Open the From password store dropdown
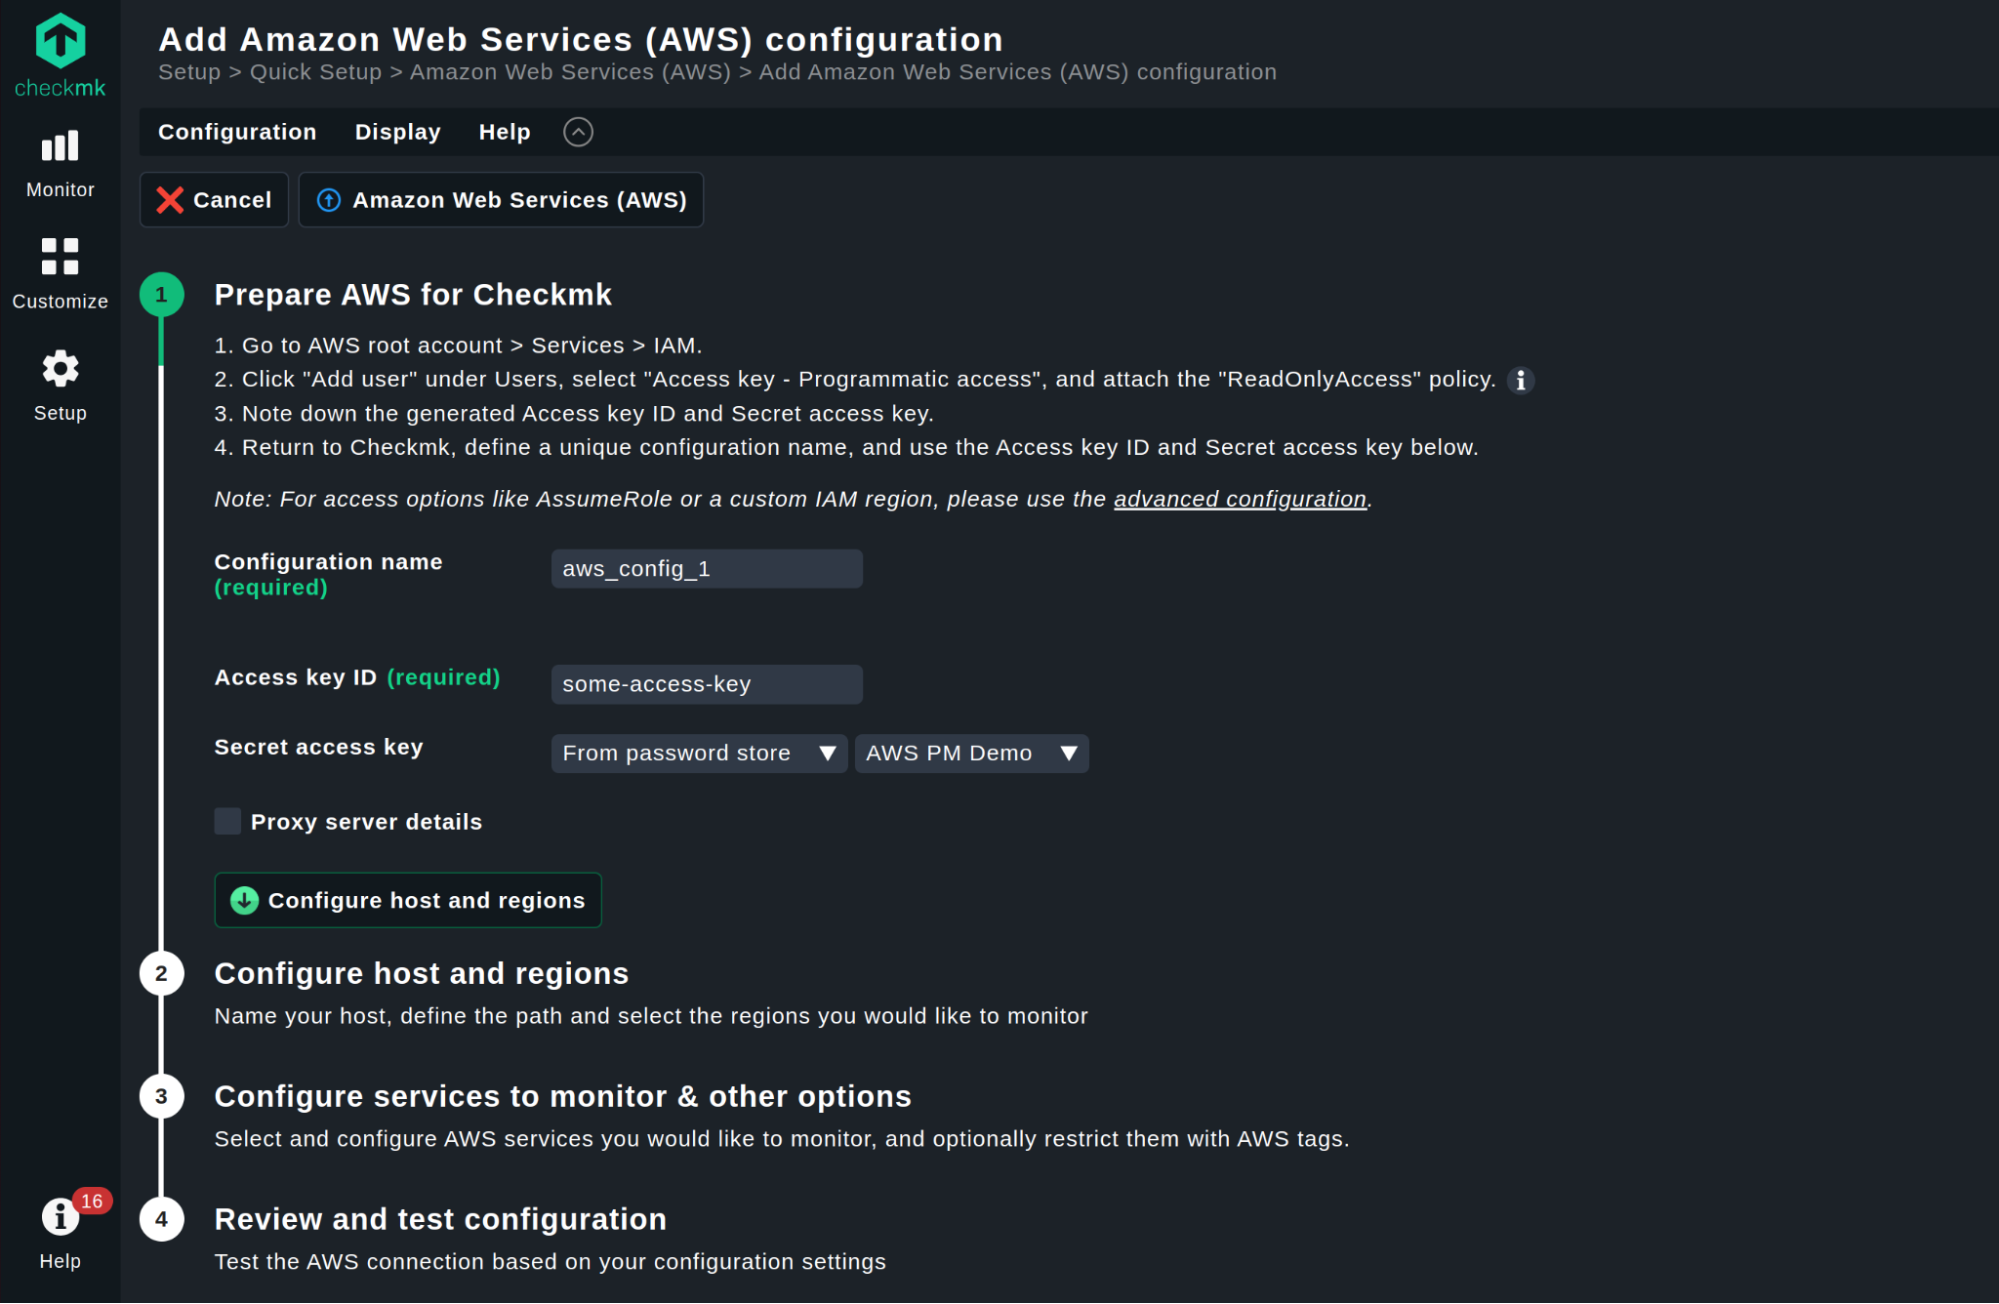 tap(698, 753)
